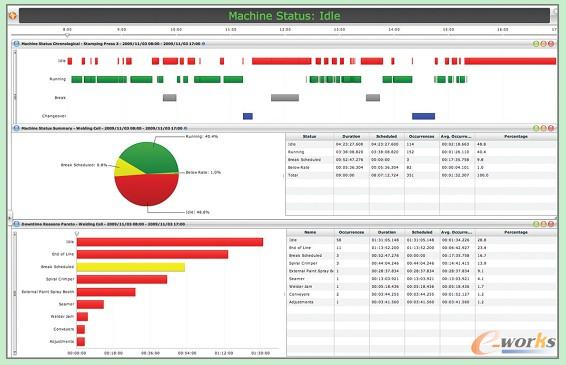Click the Machine Status Chronological panel icon

pos(16,44)
